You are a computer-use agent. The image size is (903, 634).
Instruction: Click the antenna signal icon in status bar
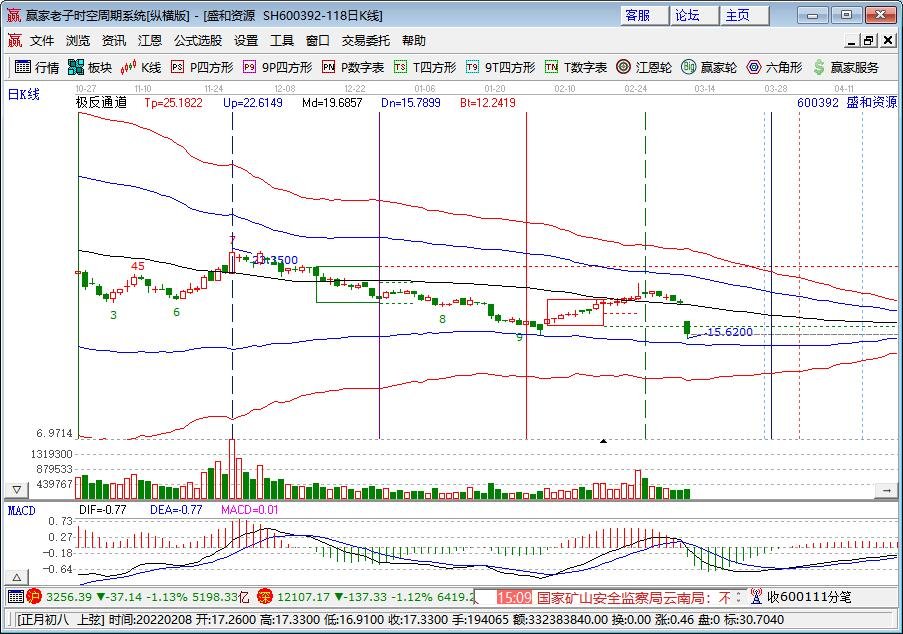coord(756,597)
